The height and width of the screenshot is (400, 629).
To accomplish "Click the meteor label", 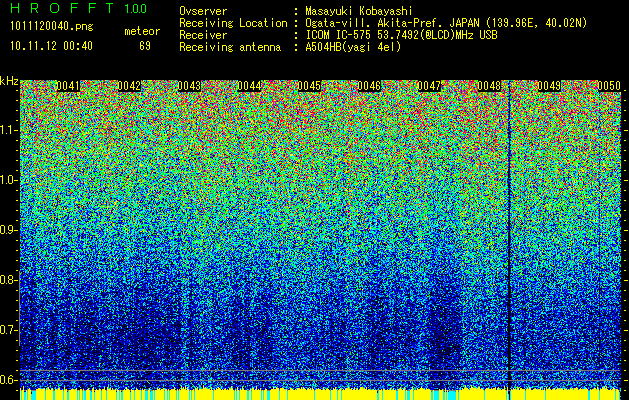I will click(142, 31).
